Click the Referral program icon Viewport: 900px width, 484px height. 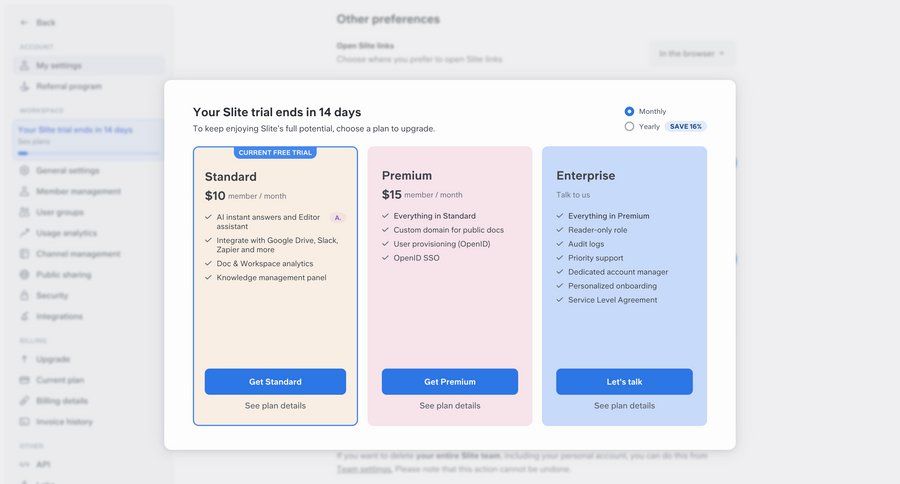[x=24, y=86]
